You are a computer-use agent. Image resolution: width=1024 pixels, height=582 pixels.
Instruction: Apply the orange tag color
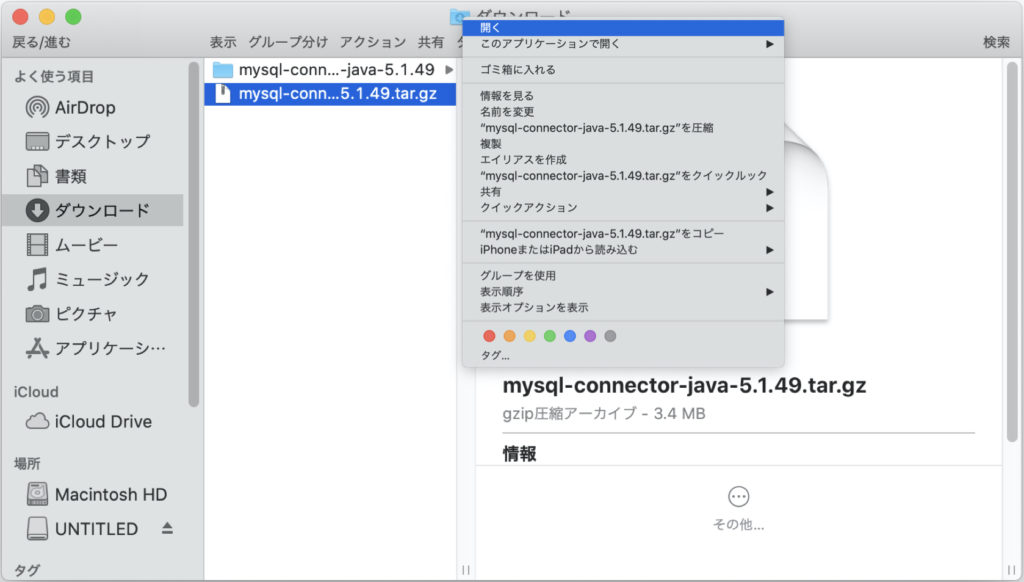[509, 336]
